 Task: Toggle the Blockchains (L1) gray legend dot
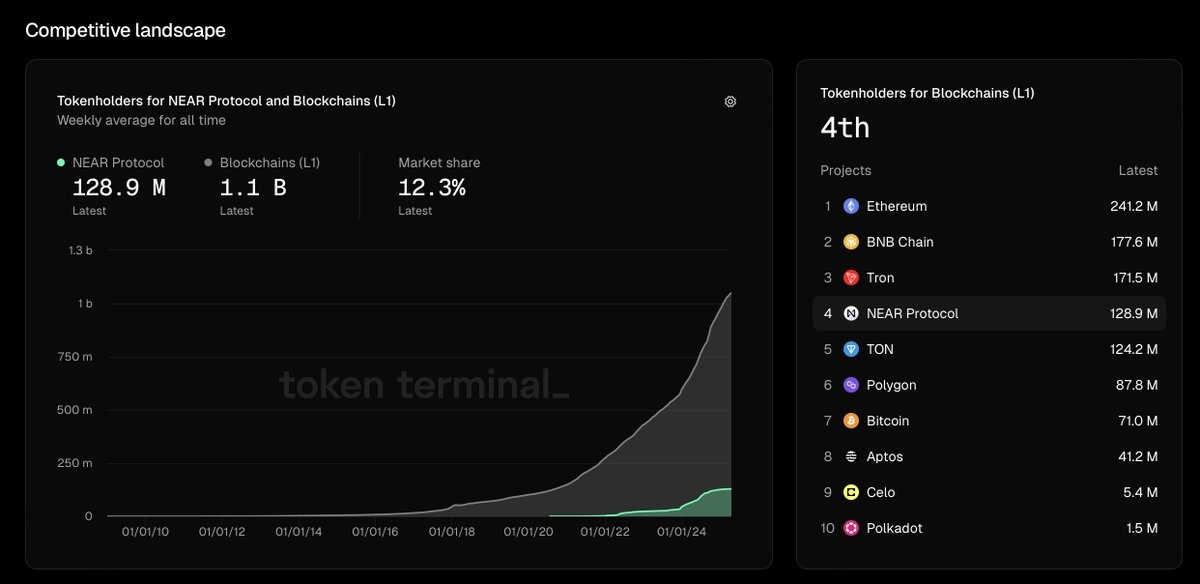(x=208, y=162)
